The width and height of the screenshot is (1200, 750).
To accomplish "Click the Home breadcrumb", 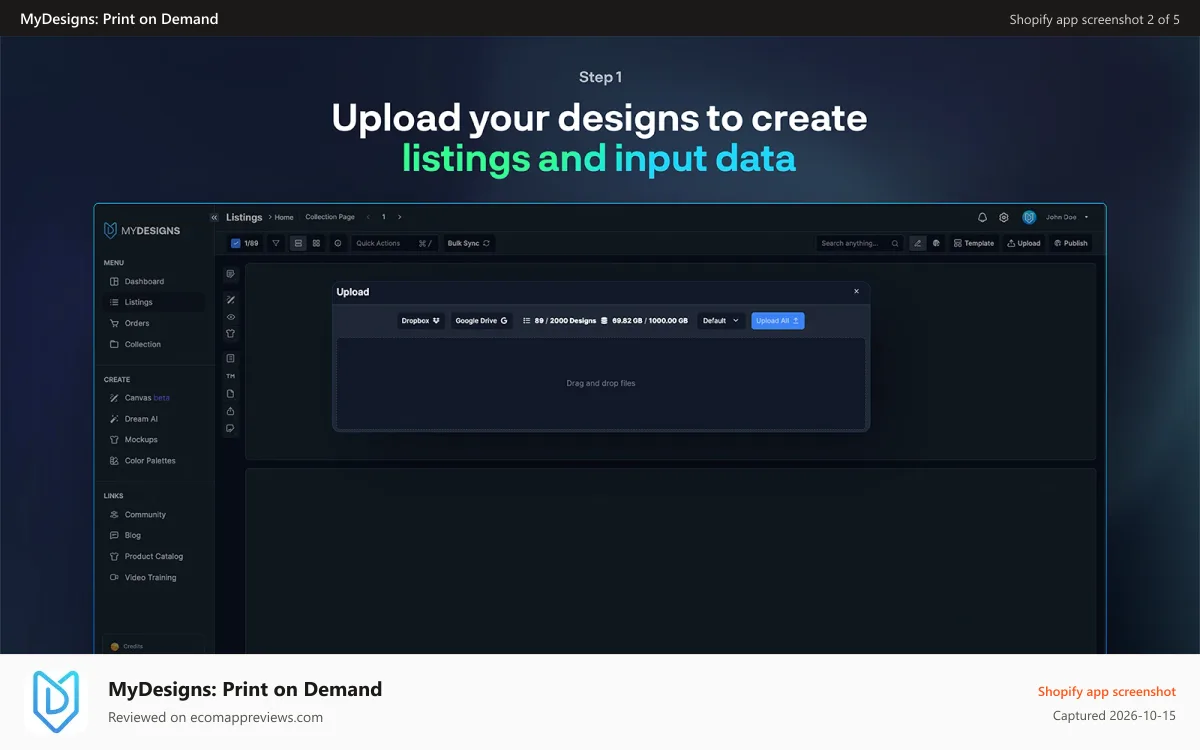I will pos(284,217).
